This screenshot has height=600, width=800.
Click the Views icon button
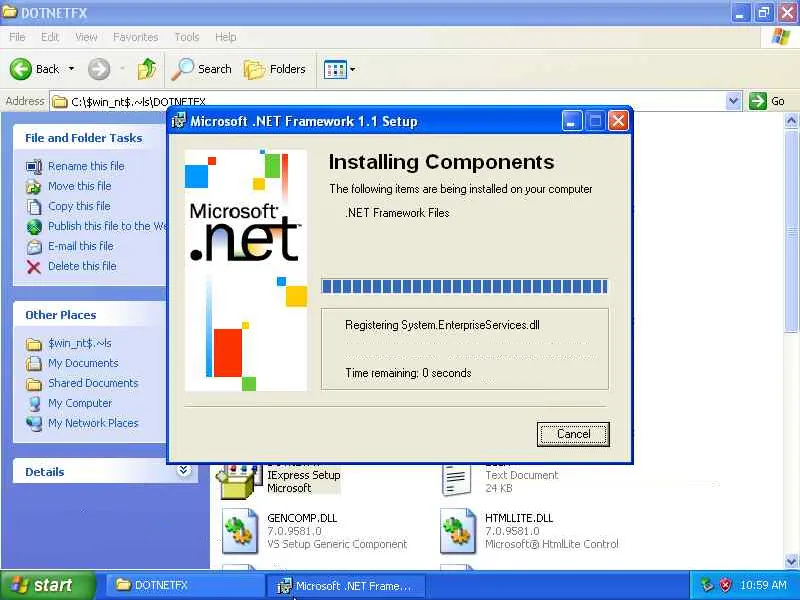pos(335,69)
